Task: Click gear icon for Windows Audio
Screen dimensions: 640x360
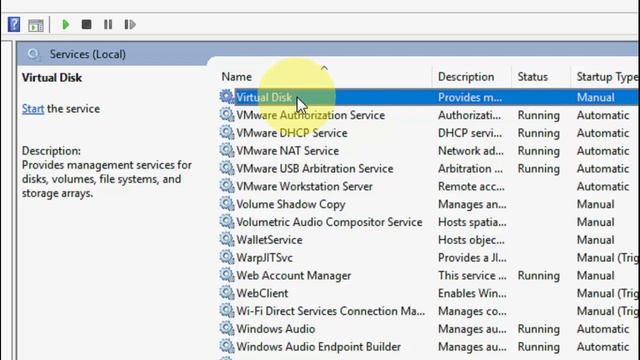Action: click(x=227, y=329)
